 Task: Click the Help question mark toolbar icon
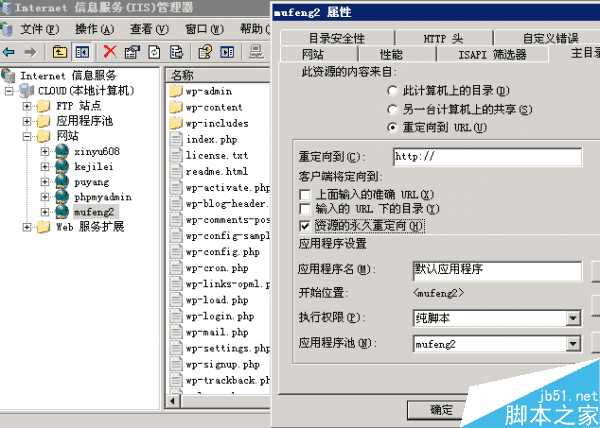point(205,51)
